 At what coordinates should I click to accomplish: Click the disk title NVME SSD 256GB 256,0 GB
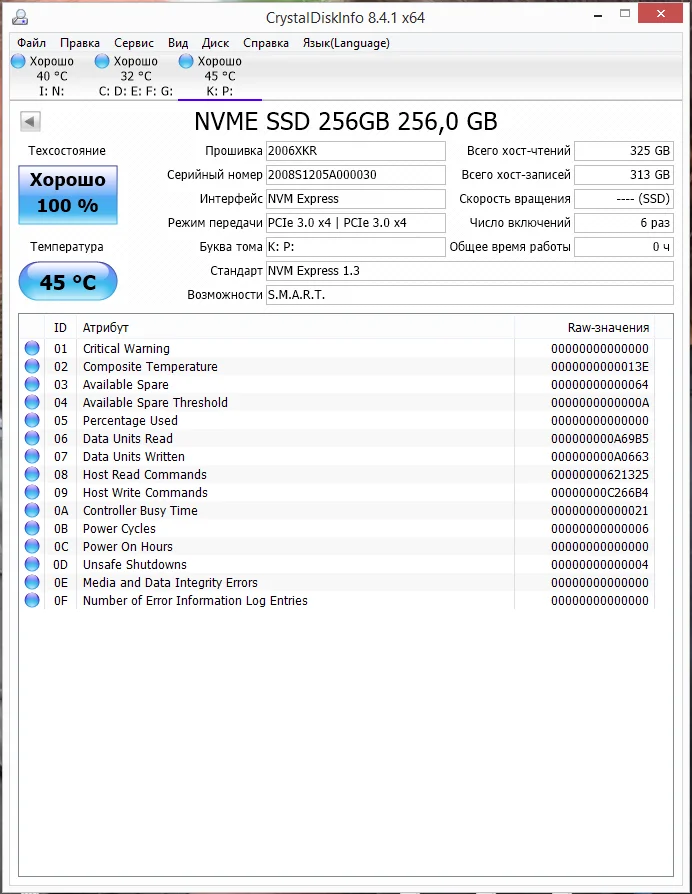346,121
